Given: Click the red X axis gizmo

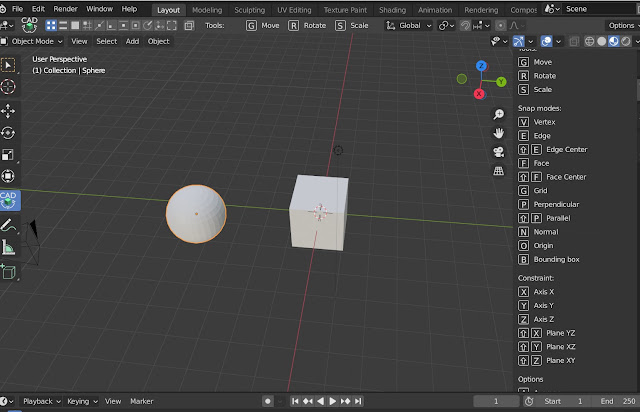Looking at the screenshot, I should tap(479, 94).
